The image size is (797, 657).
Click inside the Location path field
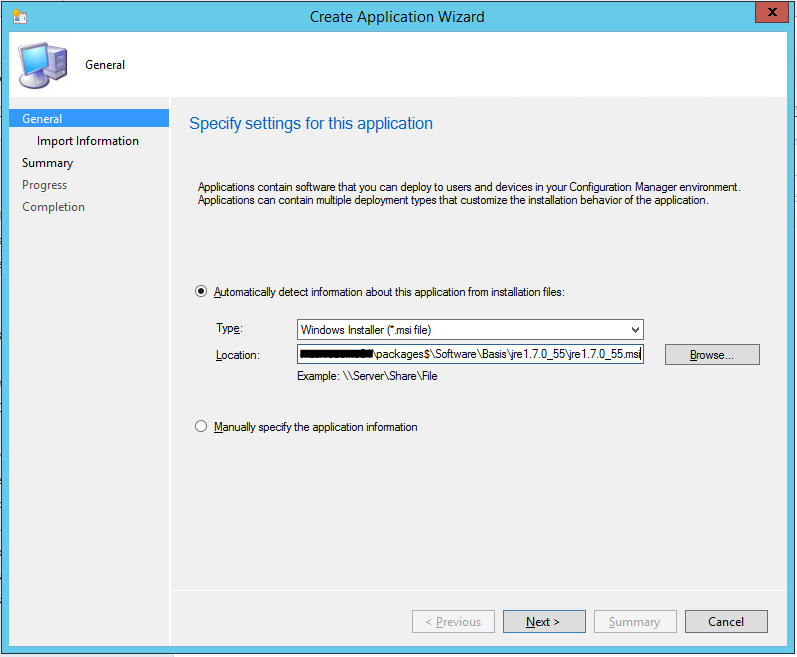point(470,354)
